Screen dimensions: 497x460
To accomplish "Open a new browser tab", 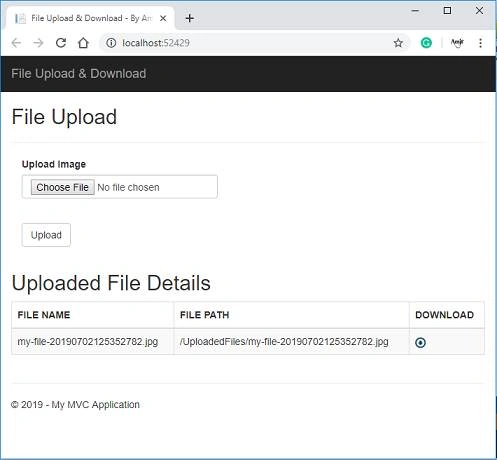I will tap(190, 18).
